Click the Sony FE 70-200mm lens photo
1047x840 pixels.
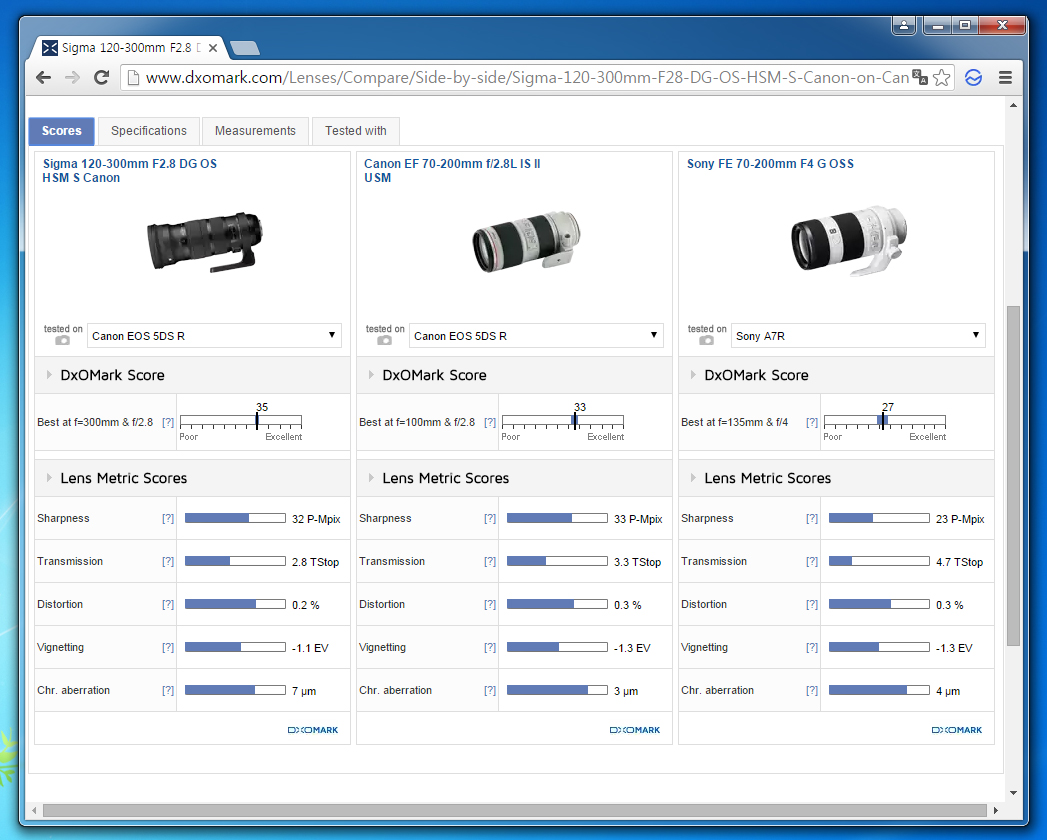pos(849,241)
